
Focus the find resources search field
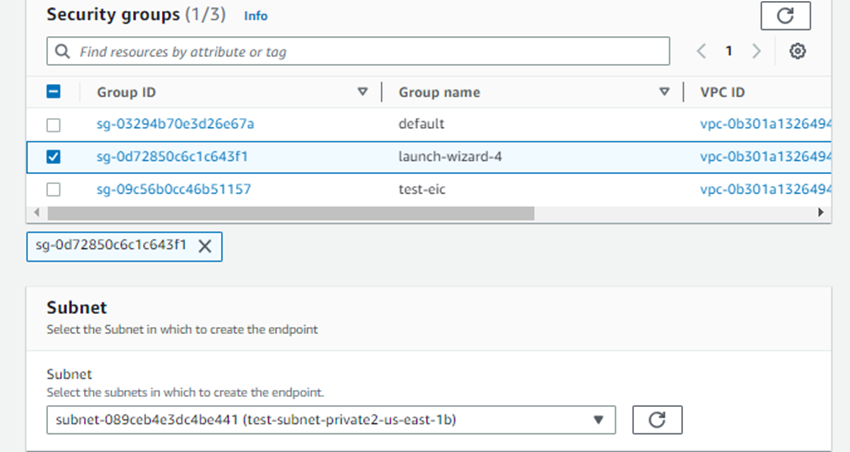pos(358,51)
